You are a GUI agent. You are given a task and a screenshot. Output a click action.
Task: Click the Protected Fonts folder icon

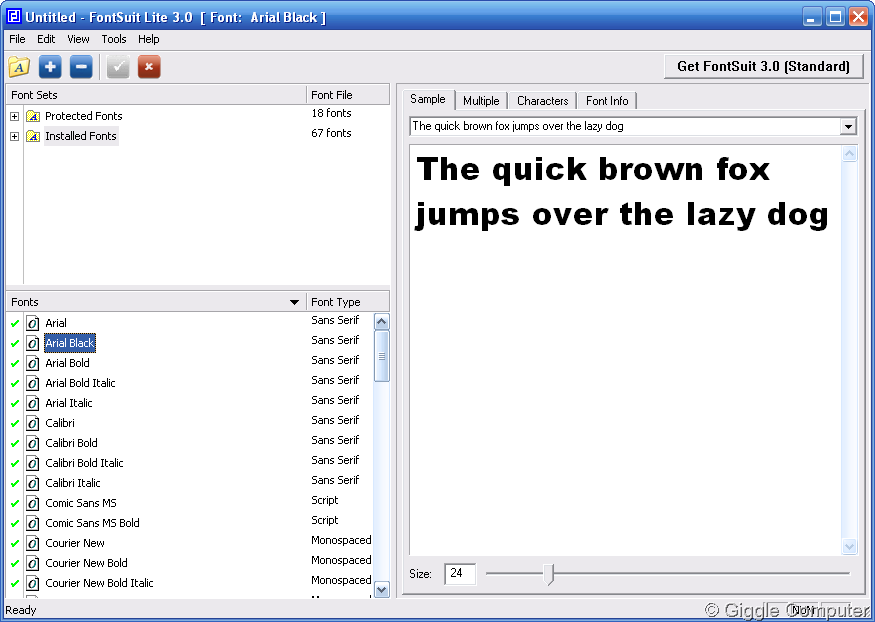33,116
